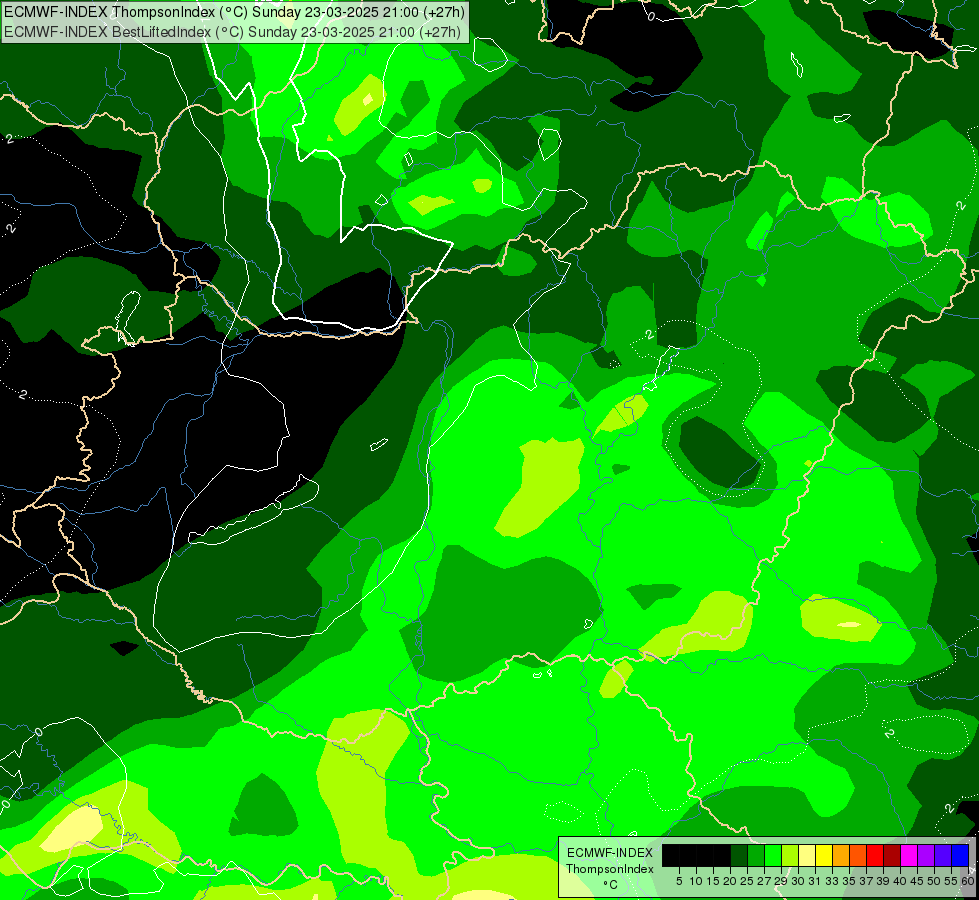The image size is (979, 900).
Task: Click the legend tick label 10
Action: pyautogui.click(x=696, y=881)
